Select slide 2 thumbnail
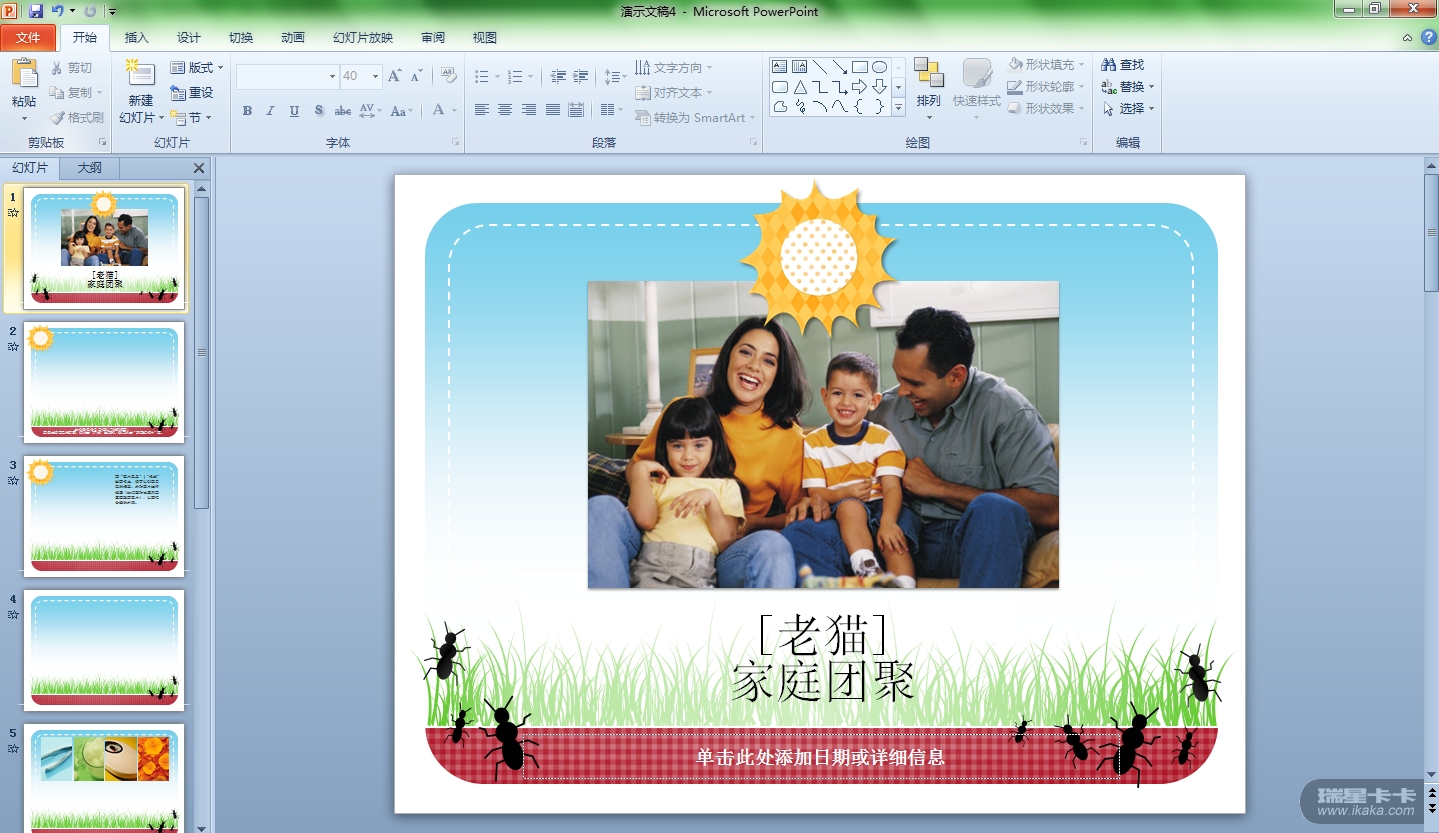The height and width of the screenshot is (833, 1439). click(104, 381)
